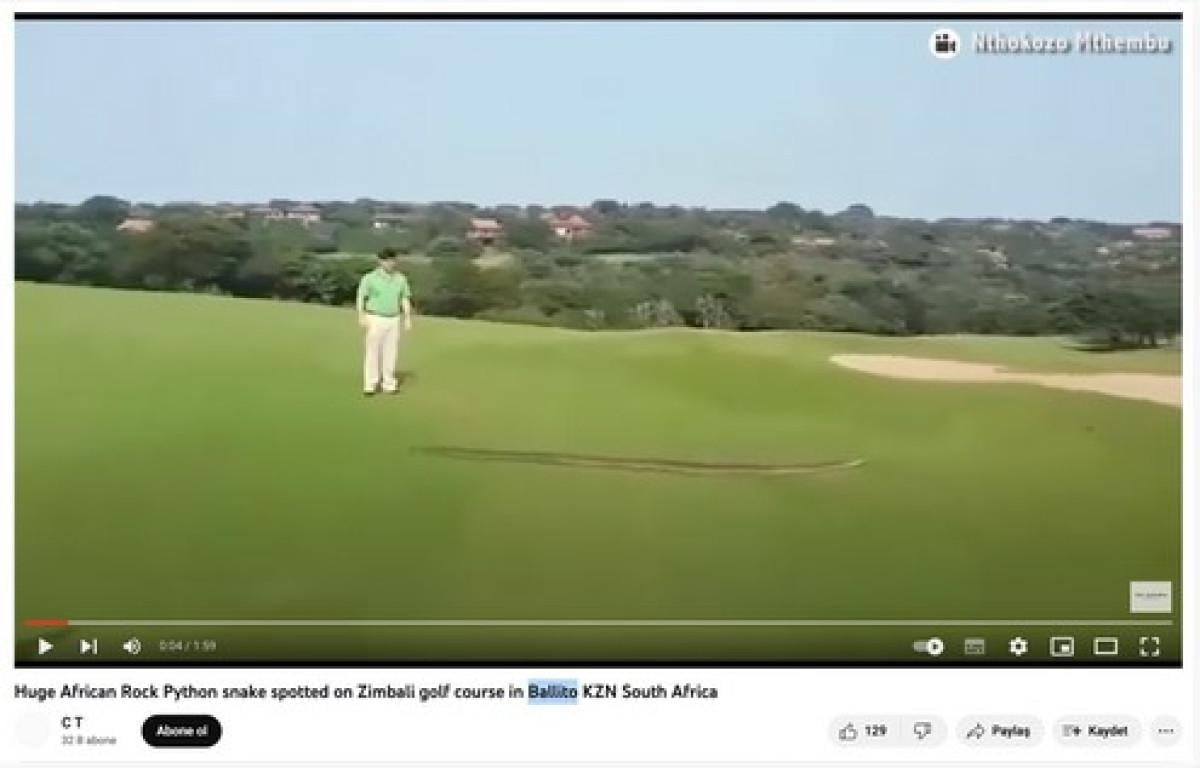Toggle the autoplay switch
Viewport: 1200px width, 768px height.
929,646
